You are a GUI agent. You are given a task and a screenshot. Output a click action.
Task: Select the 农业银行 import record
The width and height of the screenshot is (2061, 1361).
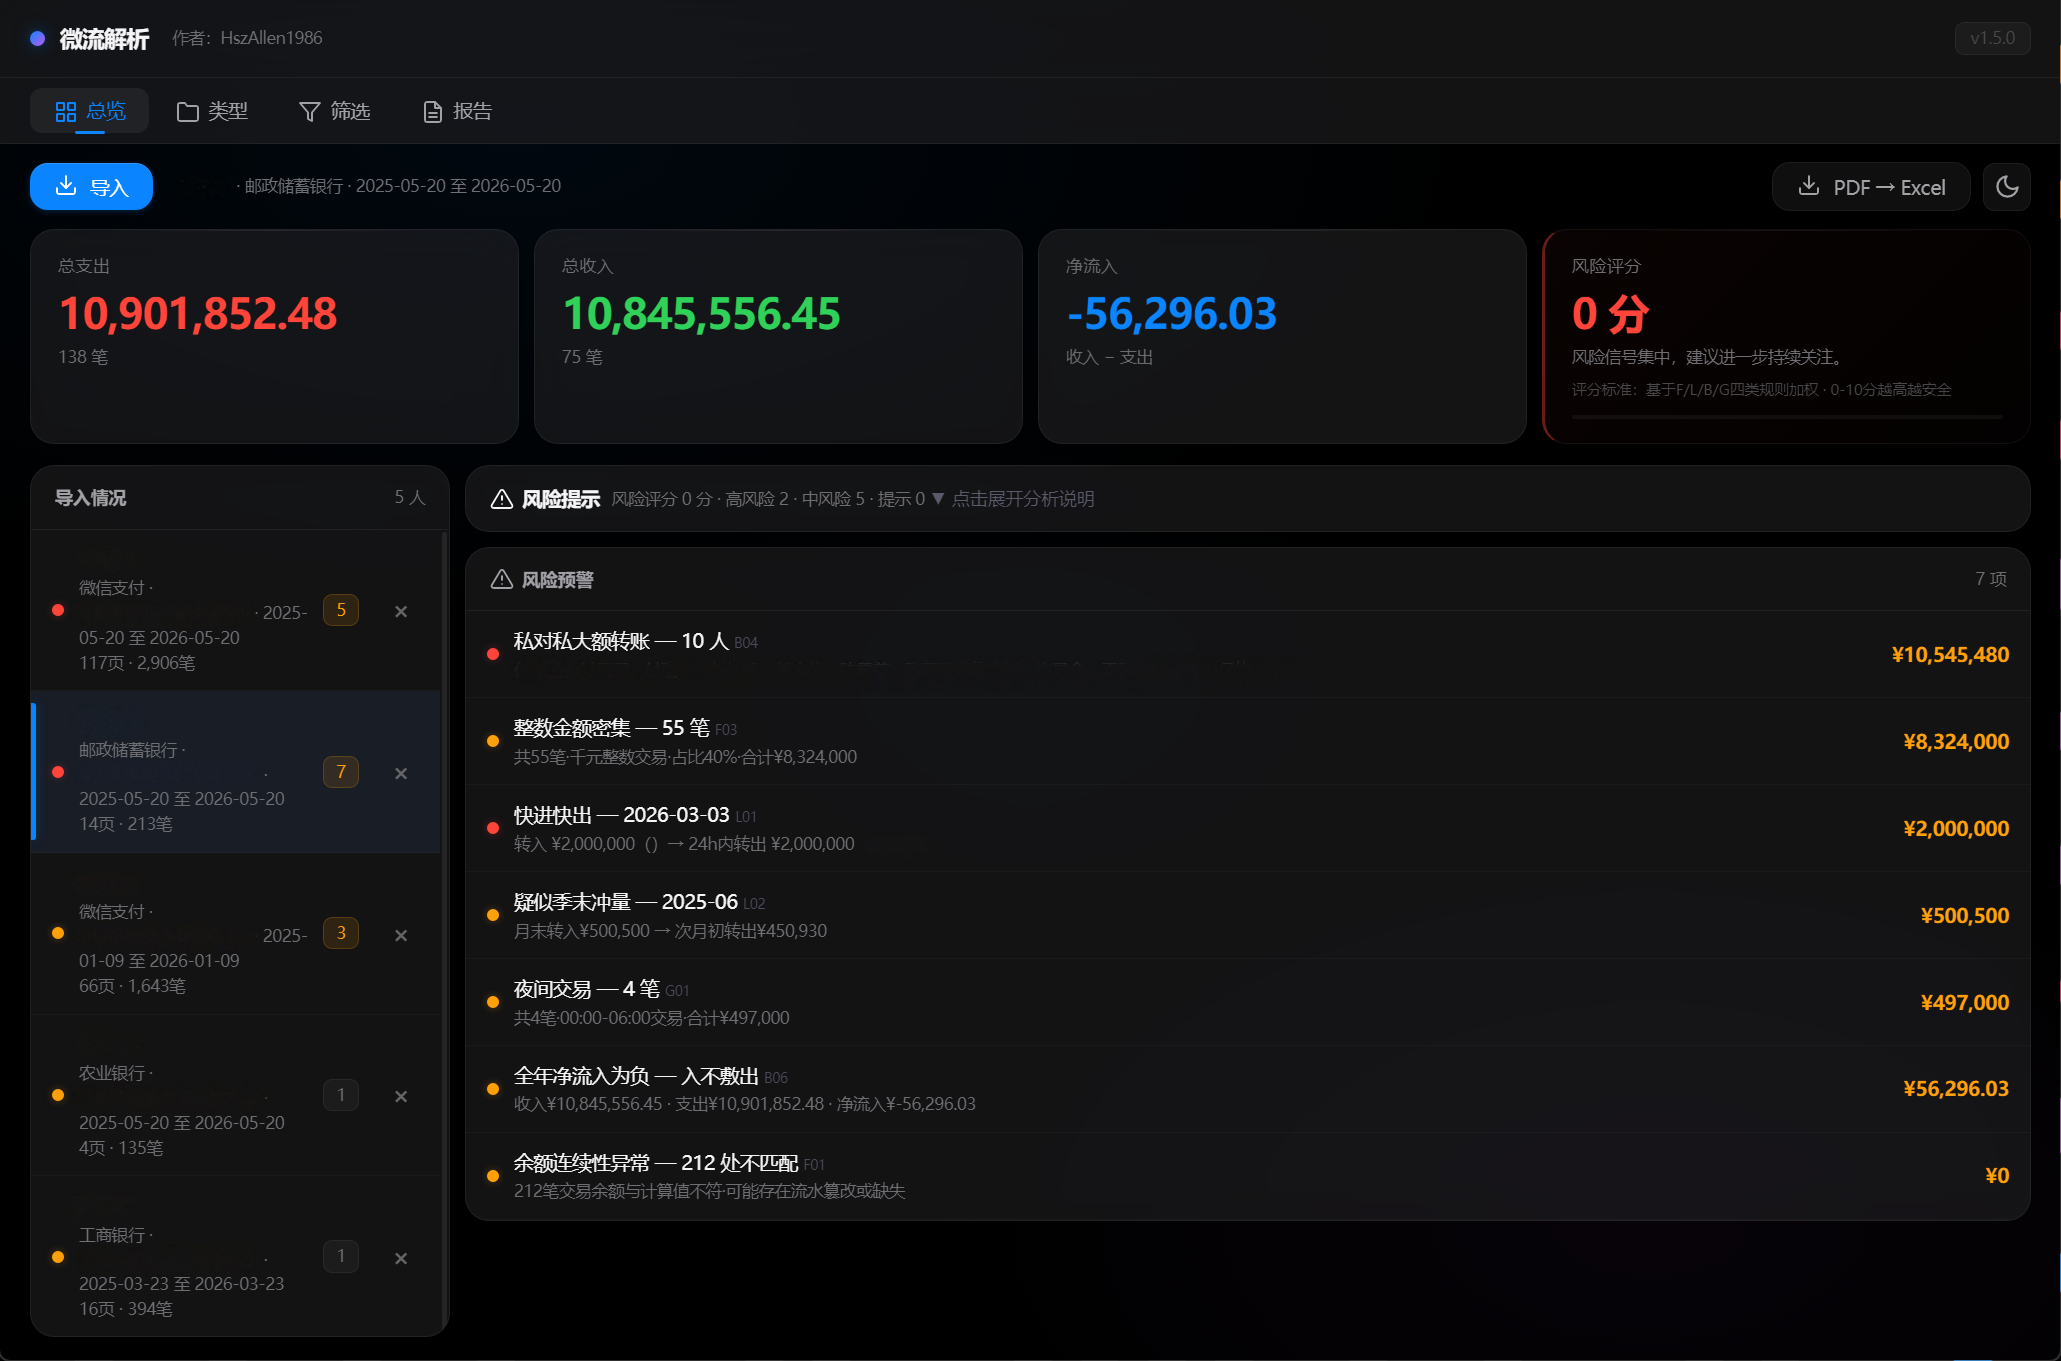click(236, 1096)
